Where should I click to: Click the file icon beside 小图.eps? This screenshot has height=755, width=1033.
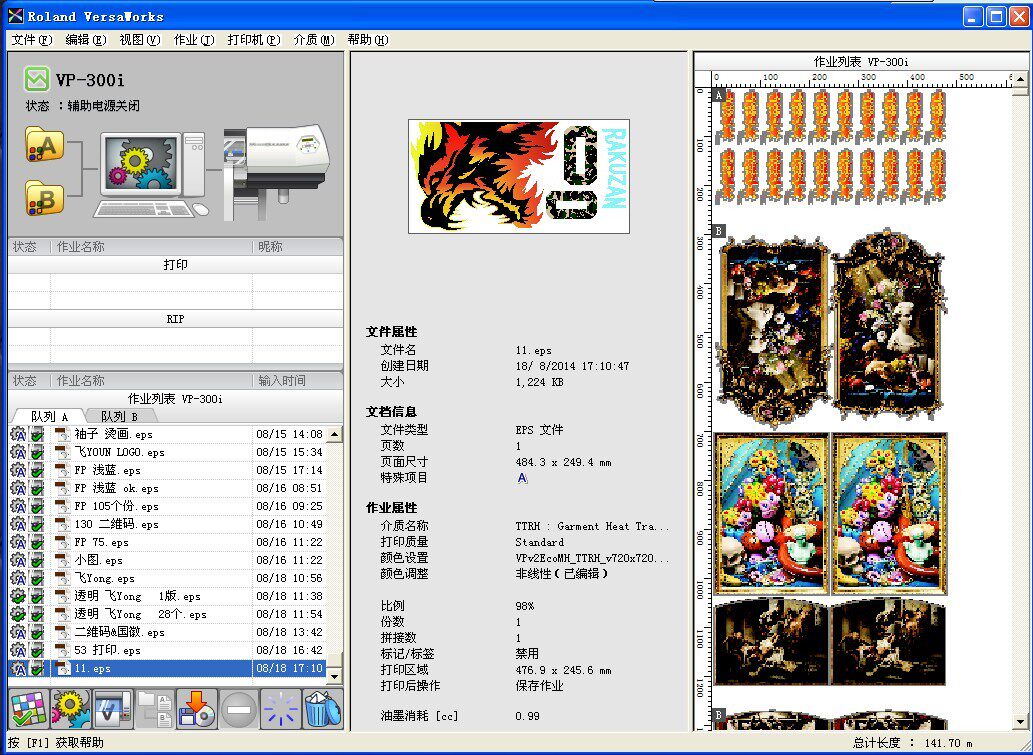[x=62, y=560]
